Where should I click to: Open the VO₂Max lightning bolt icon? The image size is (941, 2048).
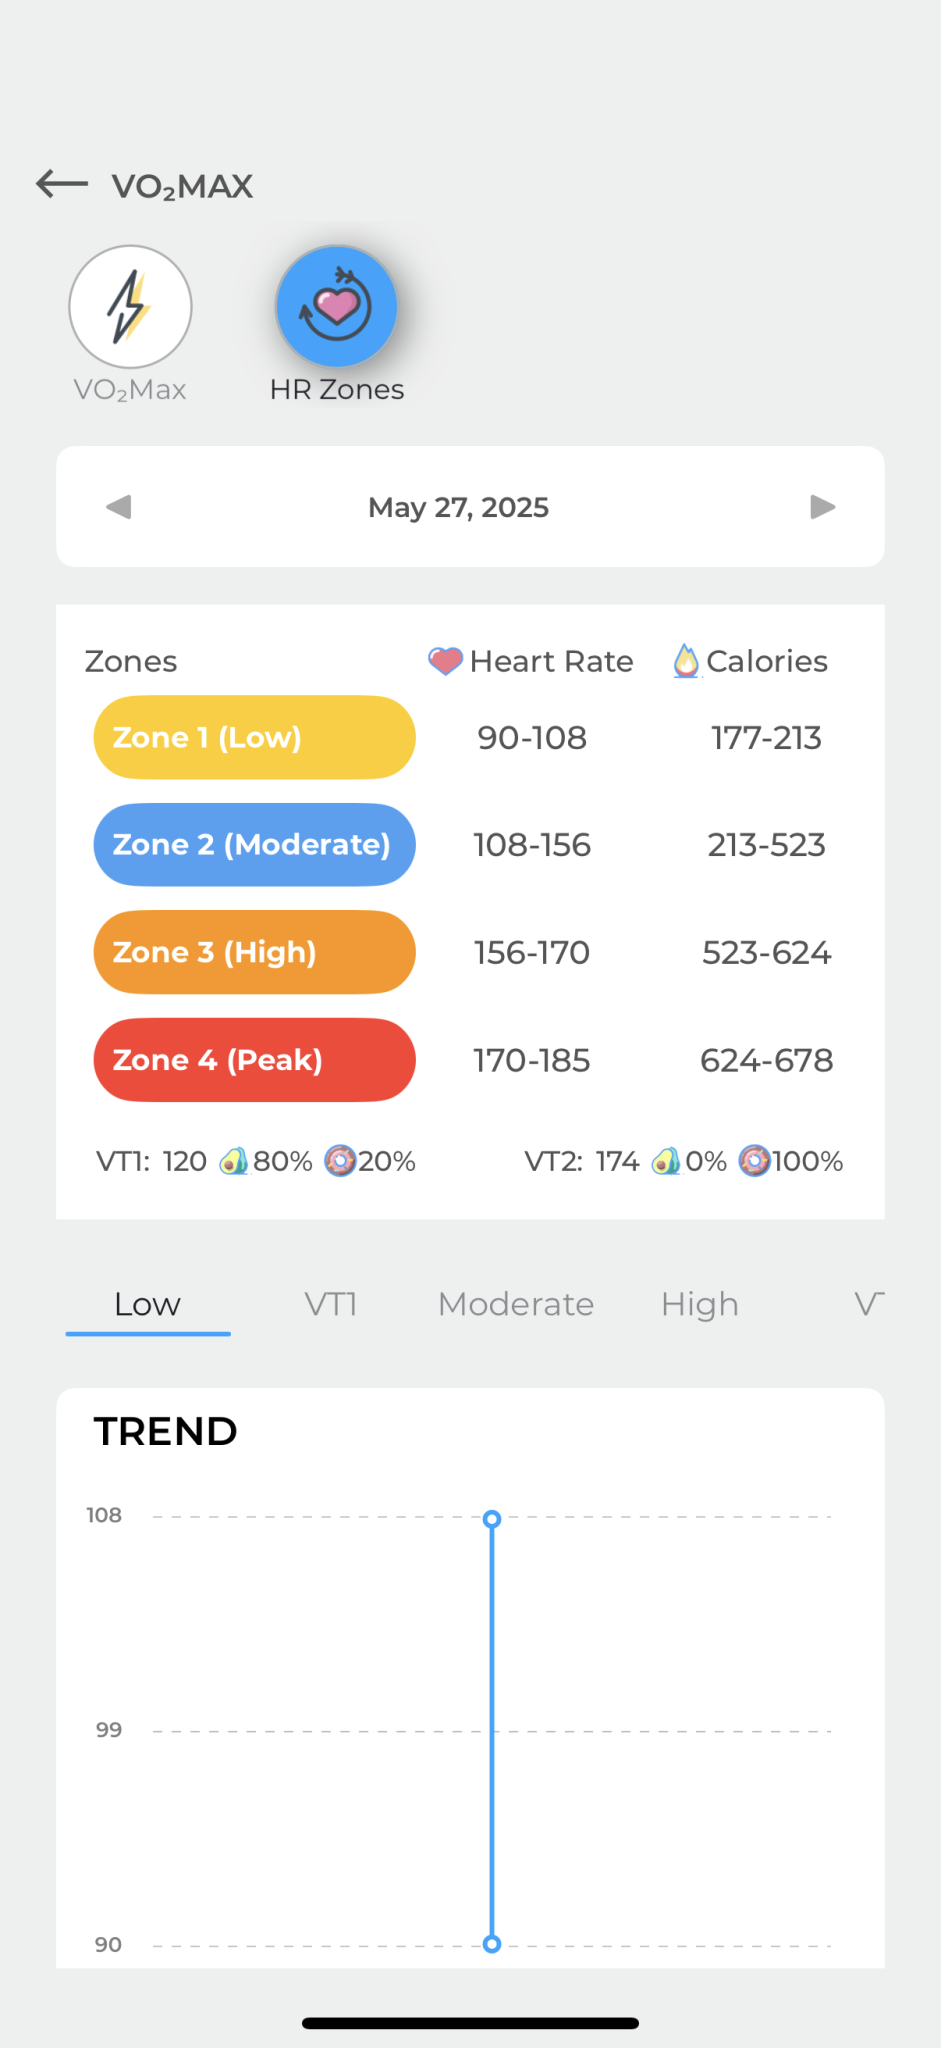[130, 307]
